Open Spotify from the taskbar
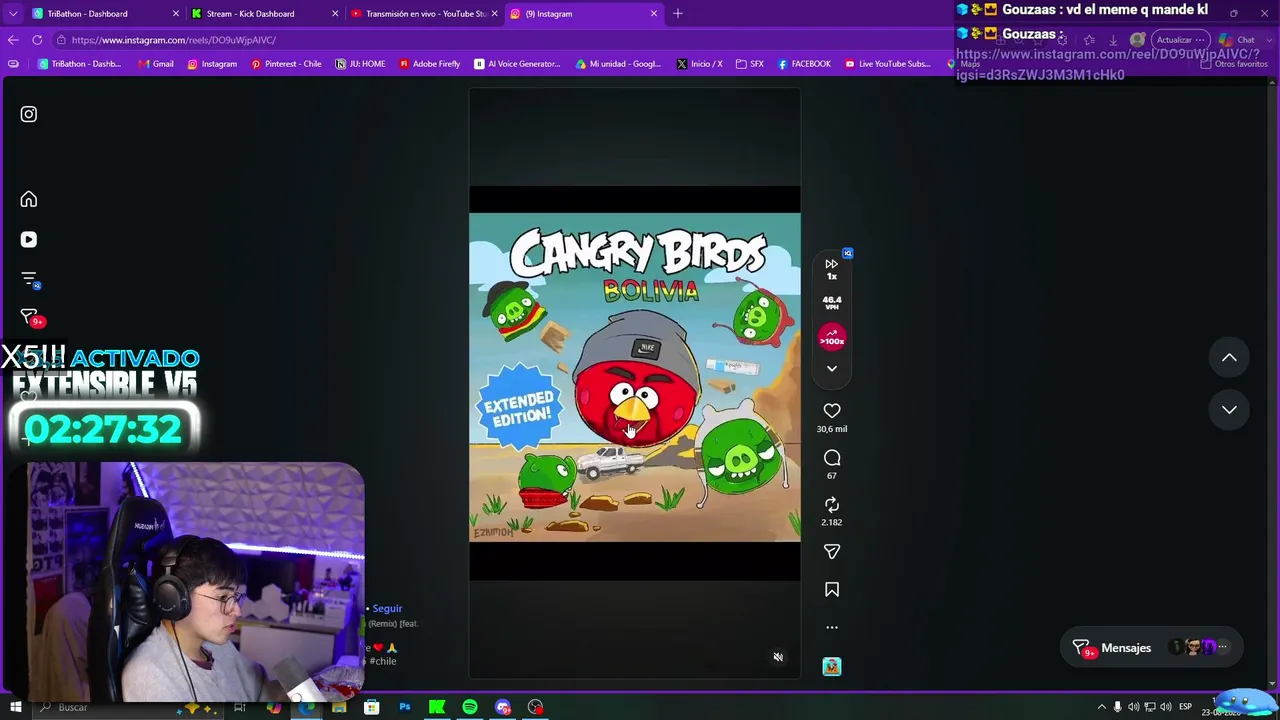This screenshot has height=720, width=1280. (470, 708)
